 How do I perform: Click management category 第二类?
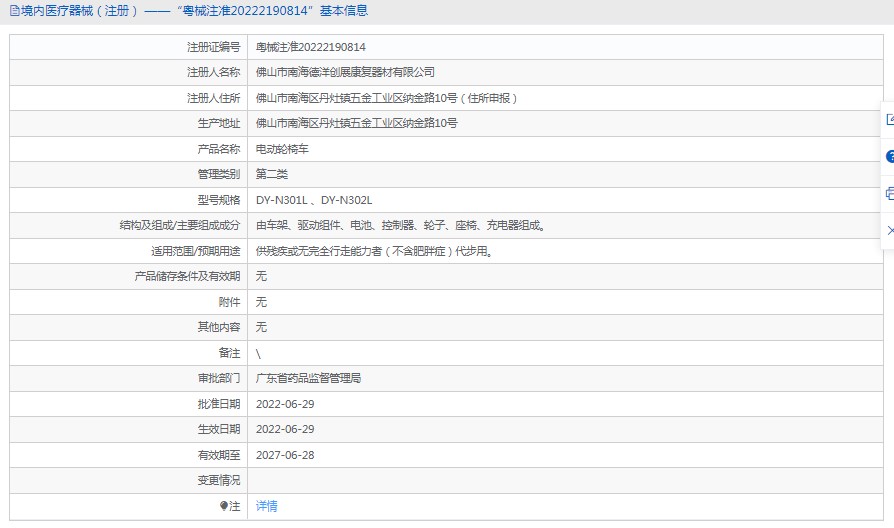[271, 174]
